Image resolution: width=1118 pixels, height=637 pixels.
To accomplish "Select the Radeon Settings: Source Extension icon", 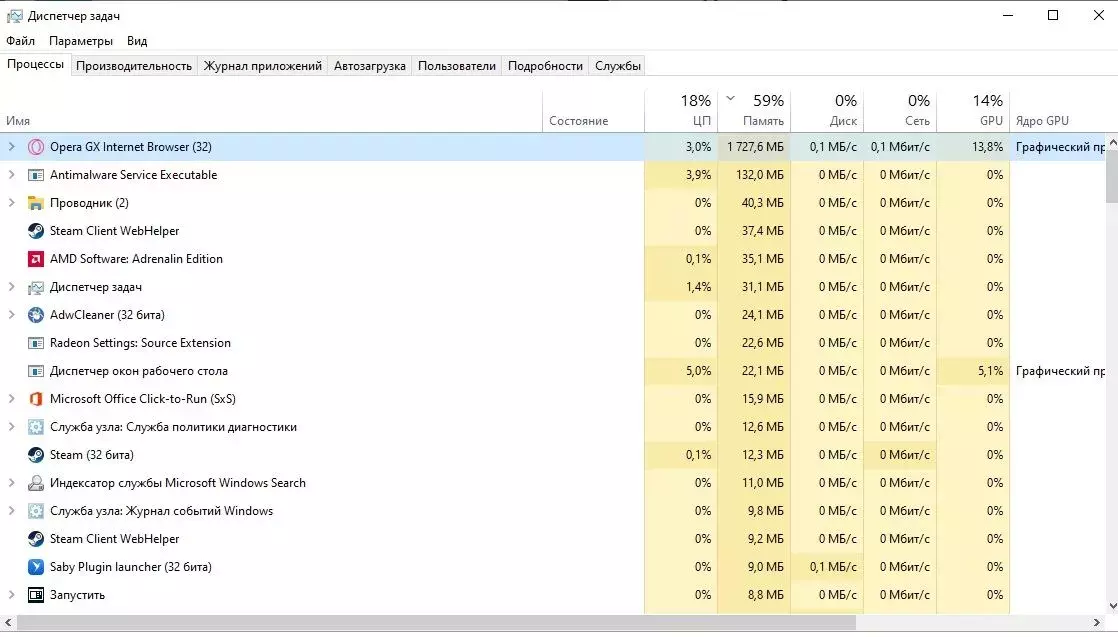I will 36,343.
